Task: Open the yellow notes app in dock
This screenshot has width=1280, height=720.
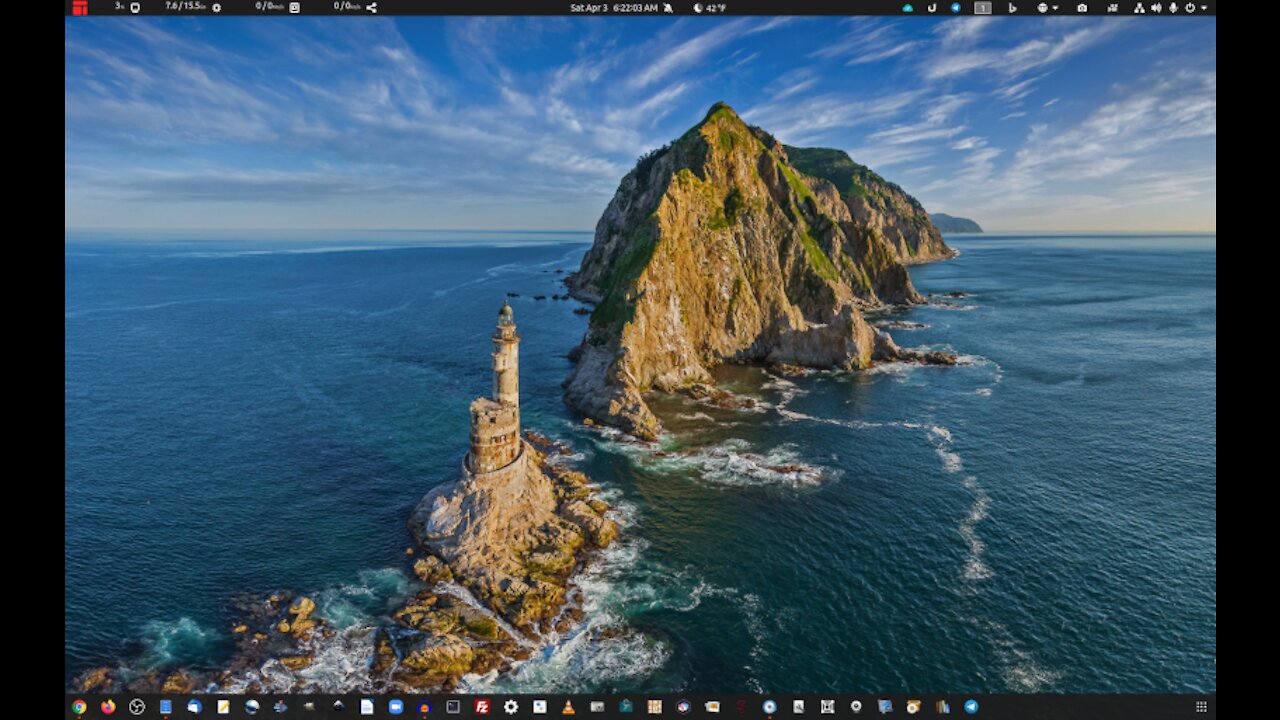Action: click(223, 707)
